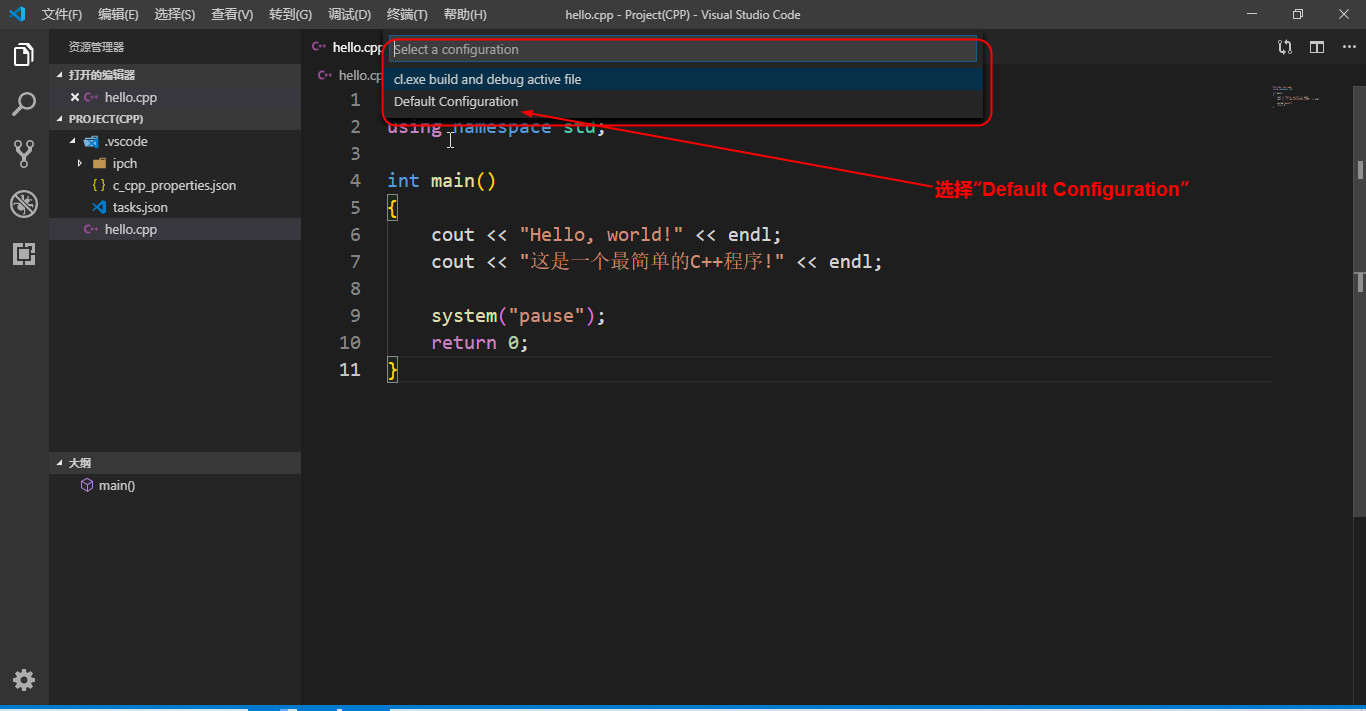Open the editor More Actions ellipsis menu
Image resolution: width=1366 pixels, height=711 pixels.
(1349, 47)
